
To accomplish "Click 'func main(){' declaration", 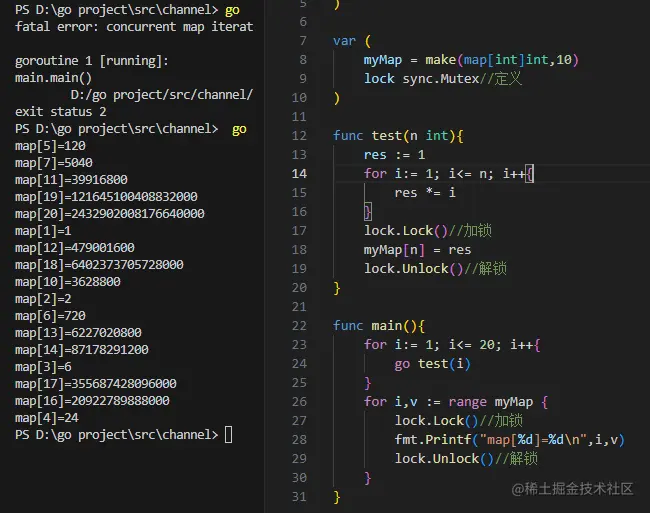I will (379, 326).
